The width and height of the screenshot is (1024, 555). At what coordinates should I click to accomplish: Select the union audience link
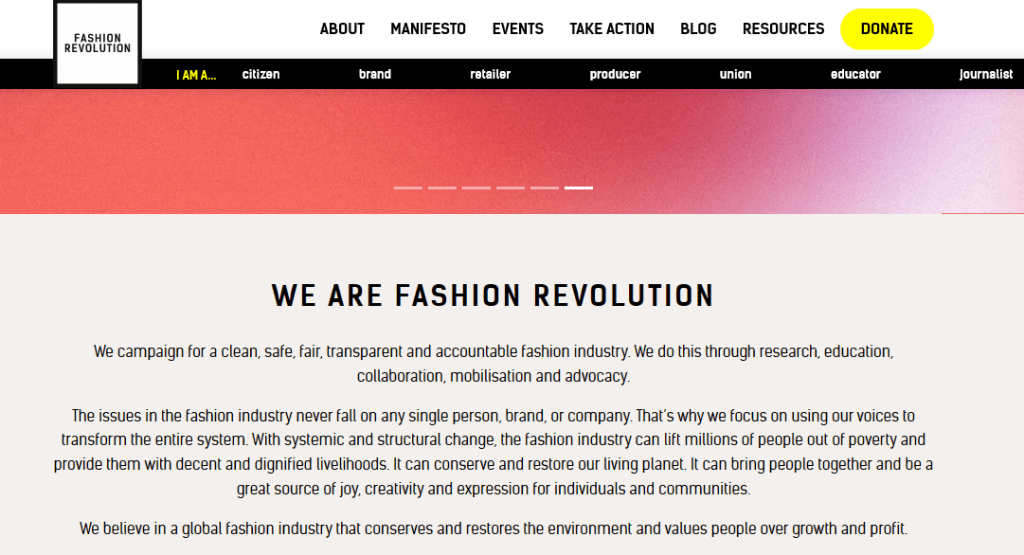tap(735, 74)
